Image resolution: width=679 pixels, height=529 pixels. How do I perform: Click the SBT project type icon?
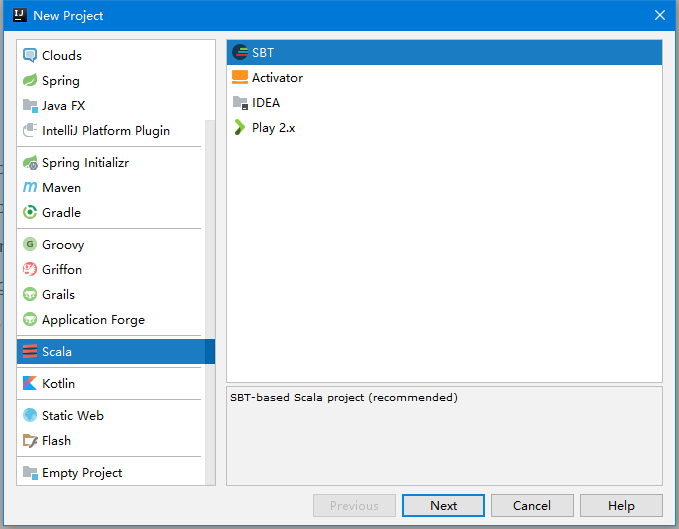(240, 53)
